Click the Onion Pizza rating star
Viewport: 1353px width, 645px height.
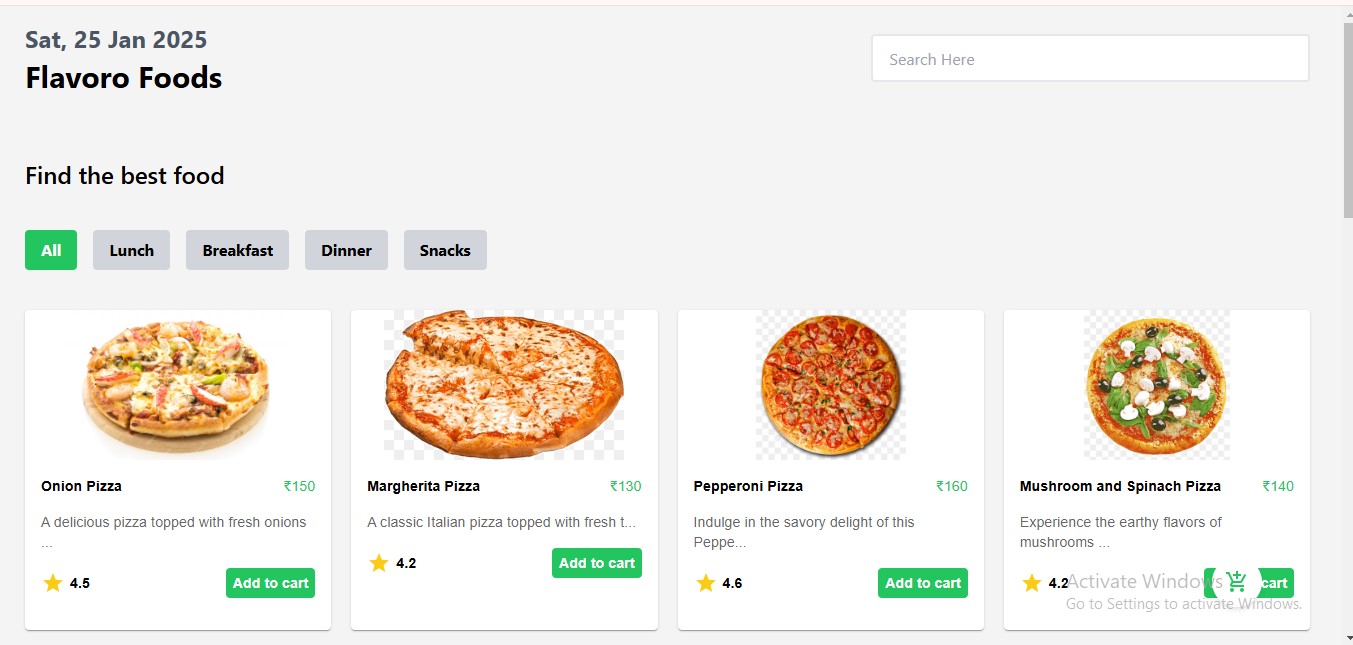coord(53,583)
